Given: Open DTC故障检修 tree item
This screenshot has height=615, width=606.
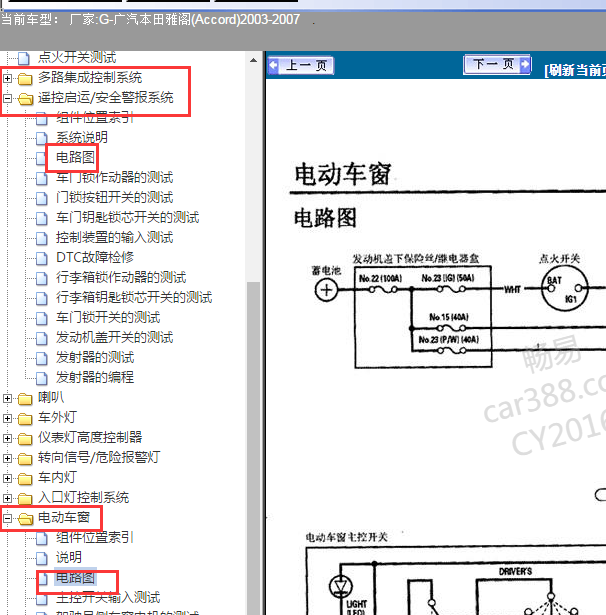Looking at the screenshot, I should click(x=95, y=257).
